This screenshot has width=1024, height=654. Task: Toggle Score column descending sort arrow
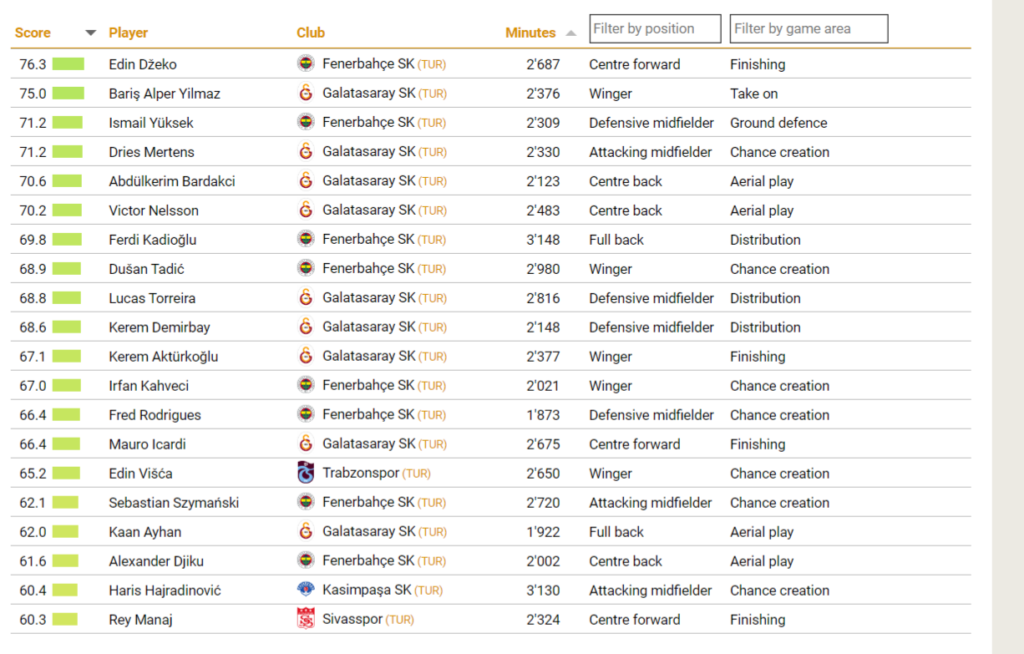[x=91, y=33]
